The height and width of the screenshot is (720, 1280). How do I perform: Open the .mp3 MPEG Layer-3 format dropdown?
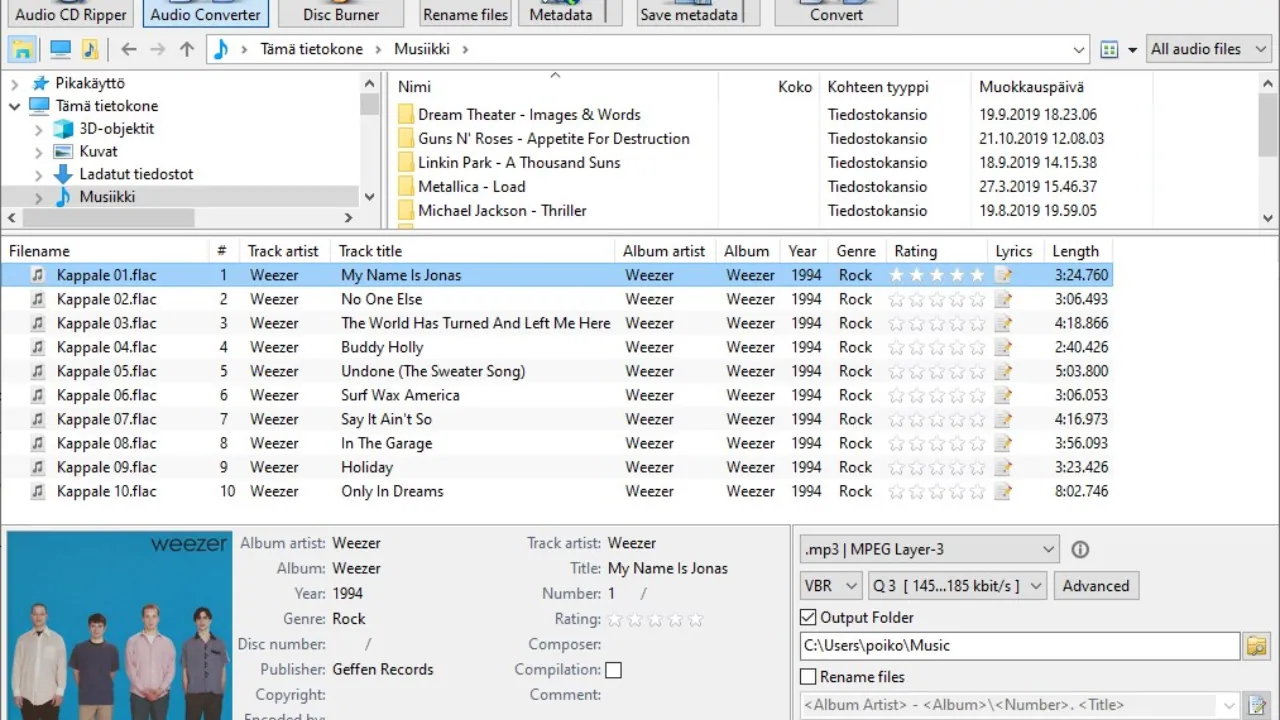929,549
